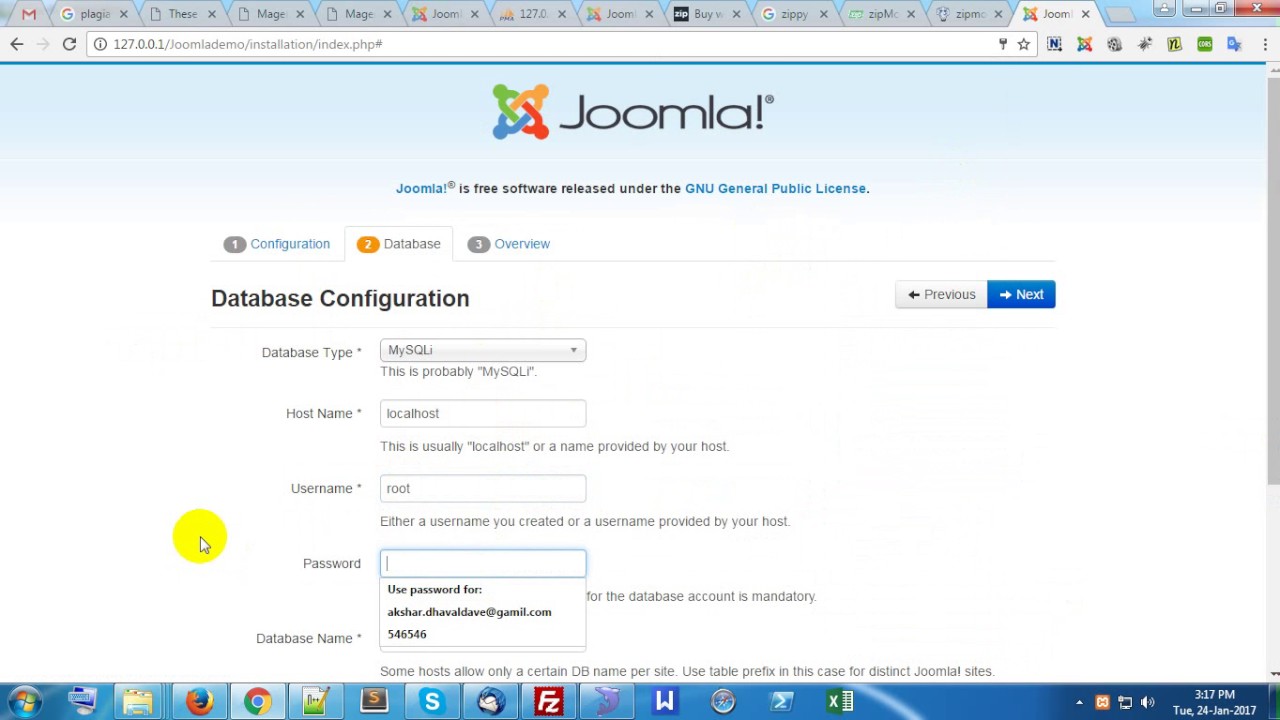The height and width of the screenshot is (720, 1280).
Task: Switch to 127.0 phpMyAdmin browser tab
Action: pyautogui.click(x=532, y=14)
